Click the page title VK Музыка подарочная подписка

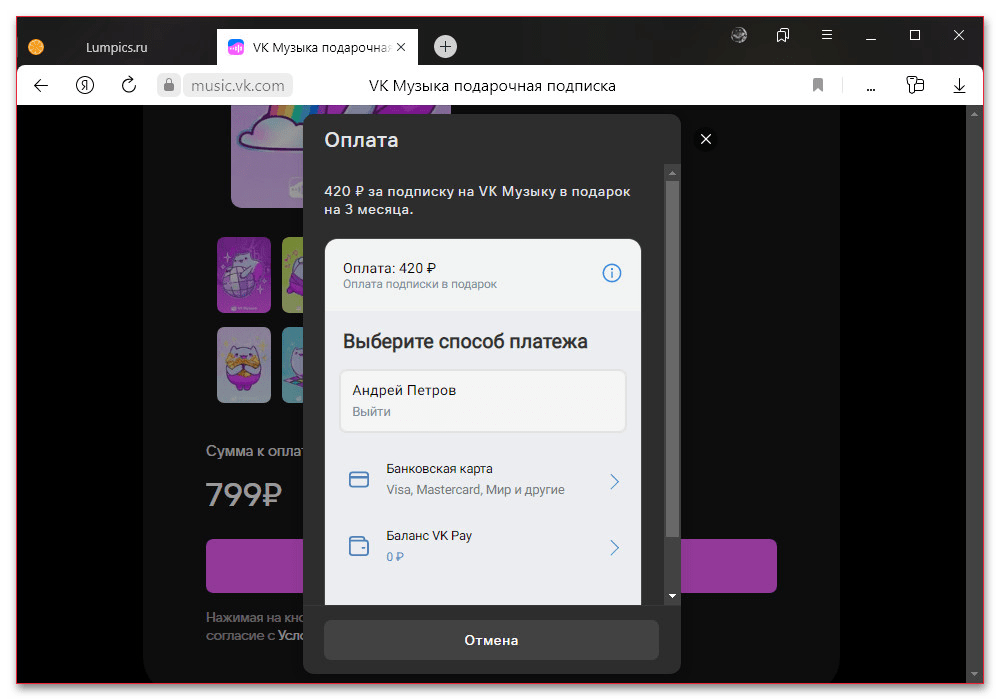point(492,85)
